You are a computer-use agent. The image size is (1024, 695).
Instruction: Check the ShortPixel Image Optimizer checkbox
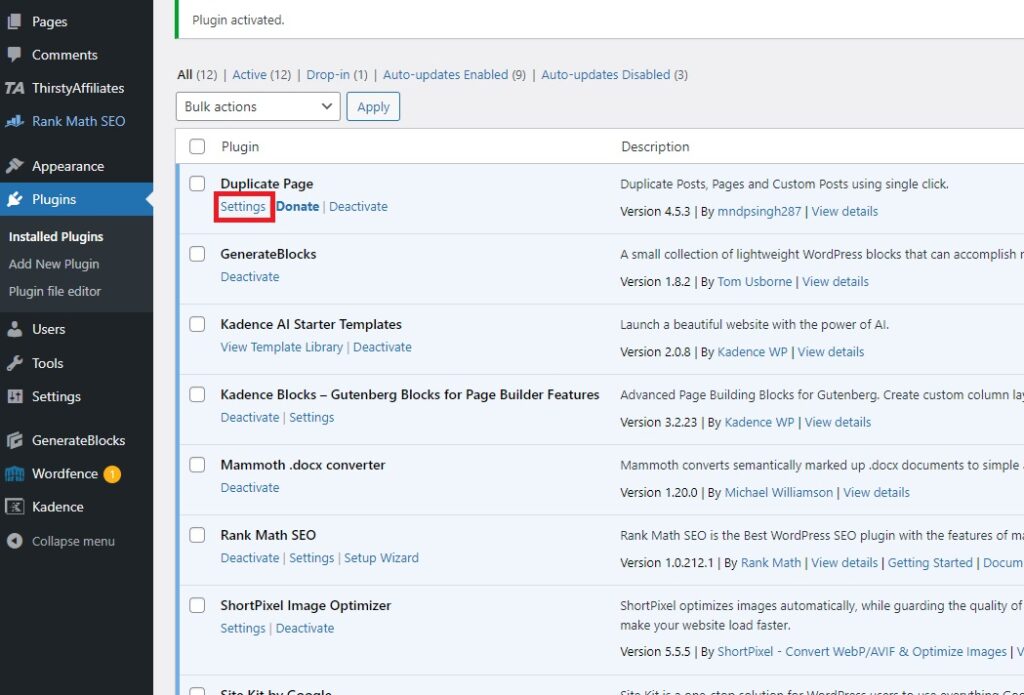pyautogui.click(x=197, y=605)
